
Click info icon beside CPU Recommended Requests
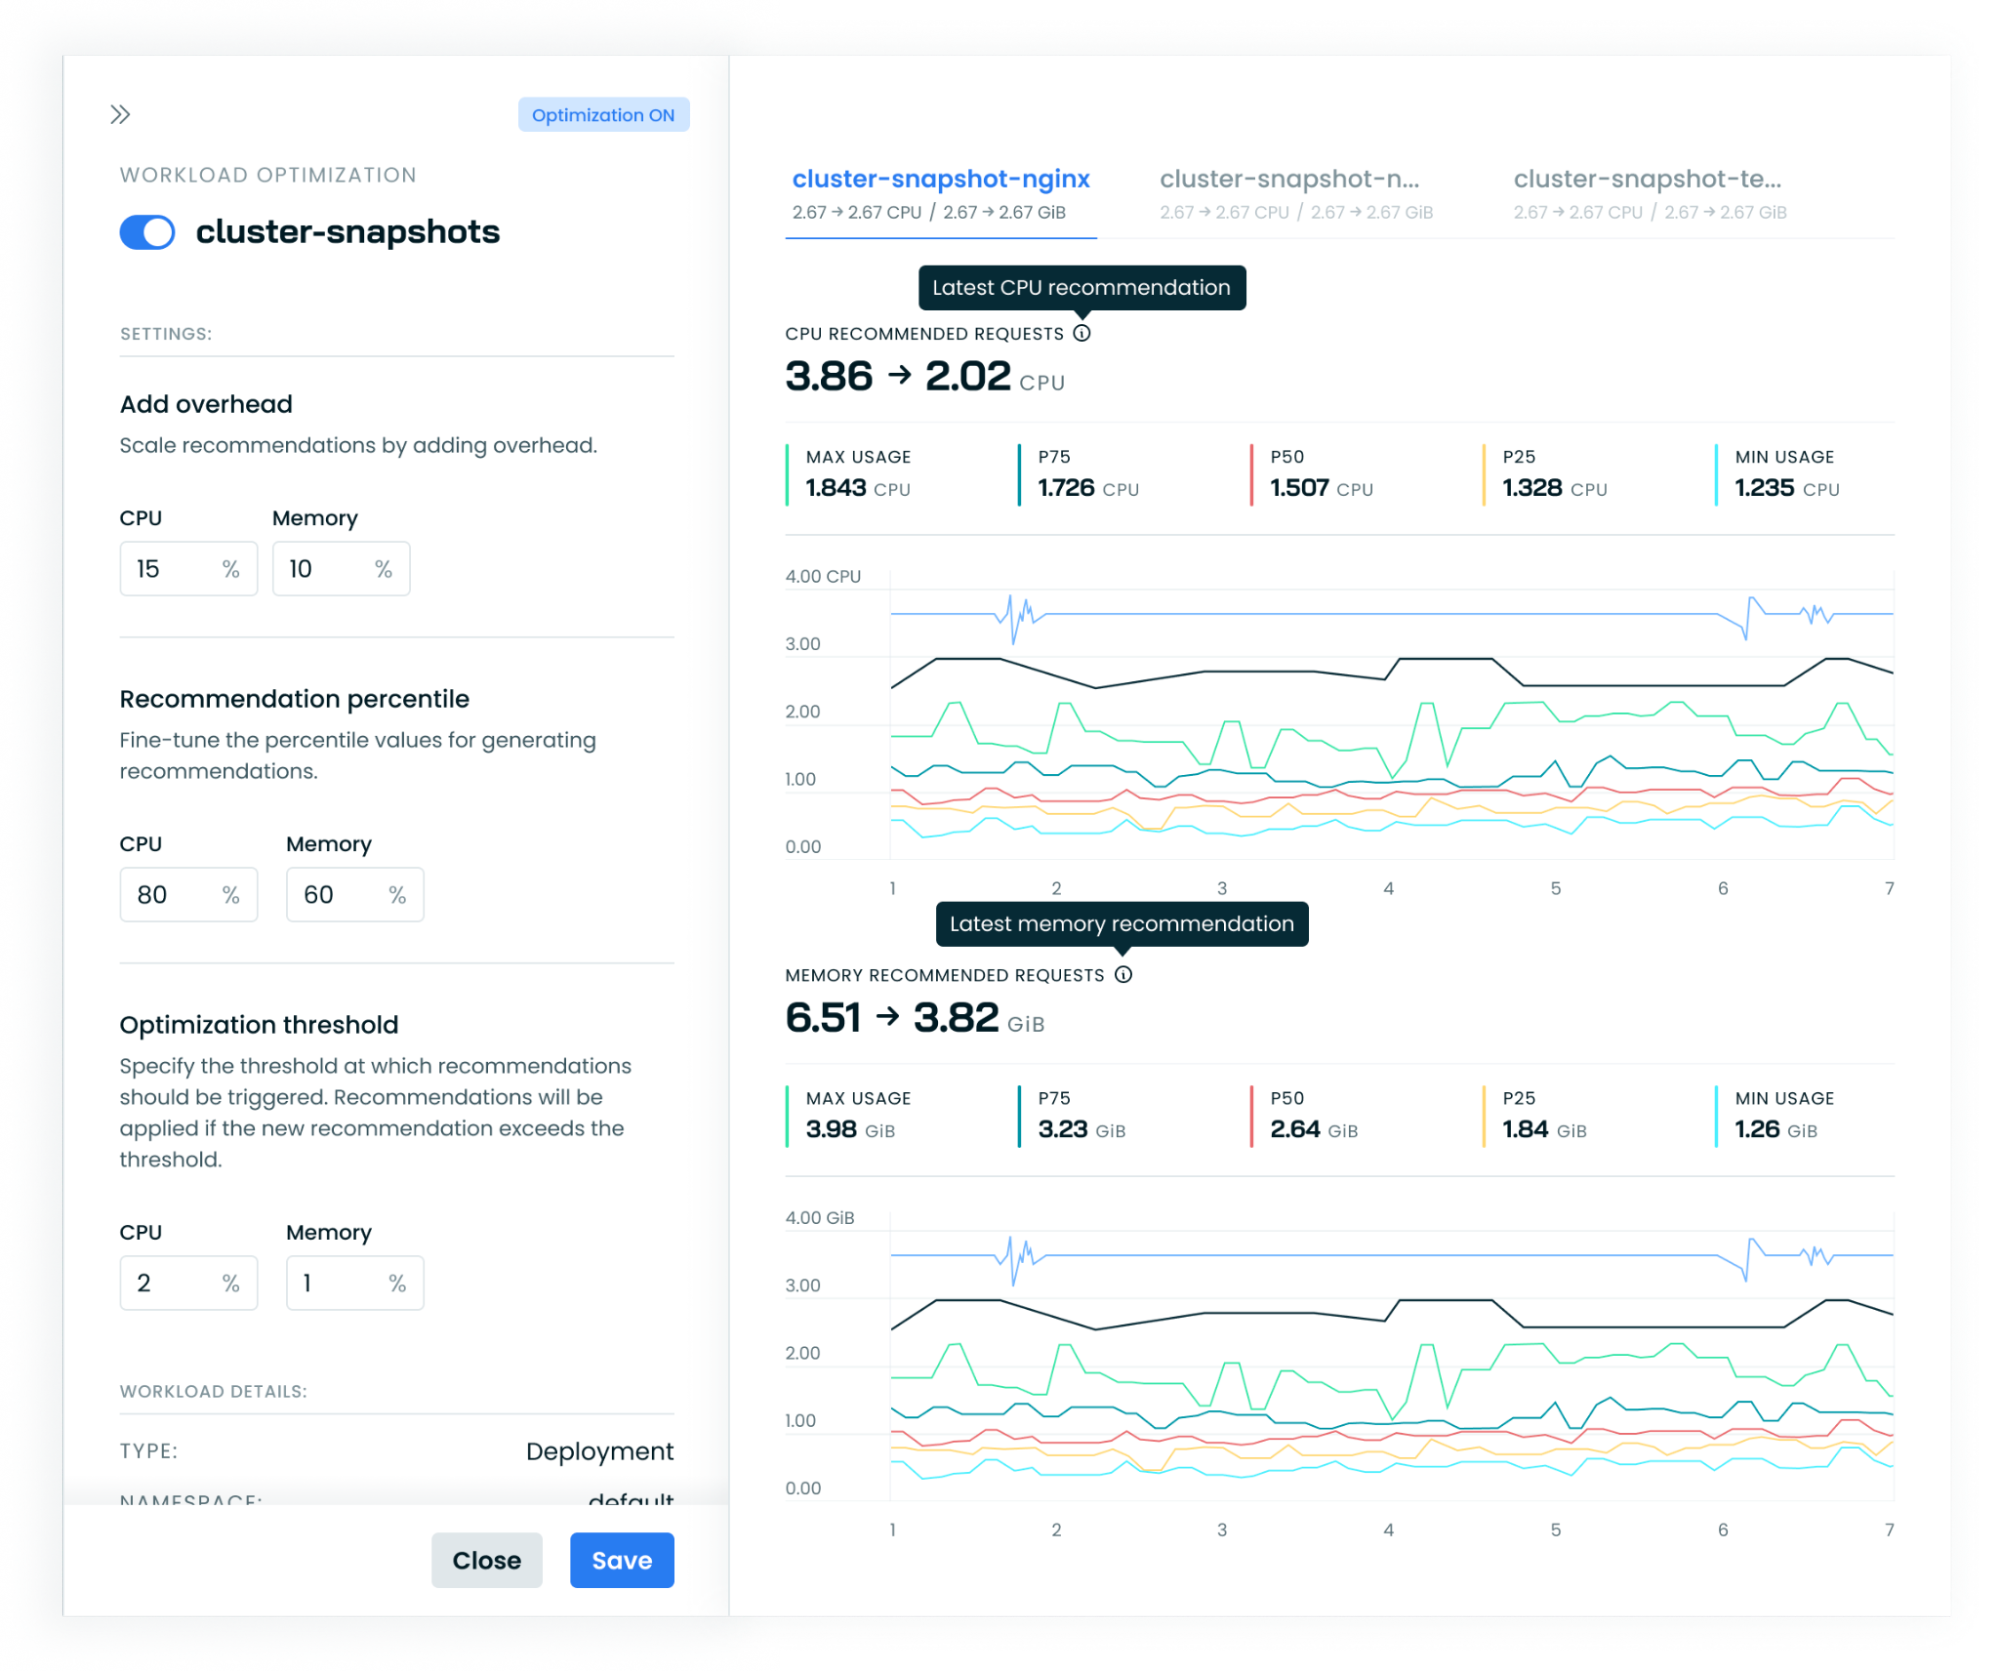(1082, 333)
